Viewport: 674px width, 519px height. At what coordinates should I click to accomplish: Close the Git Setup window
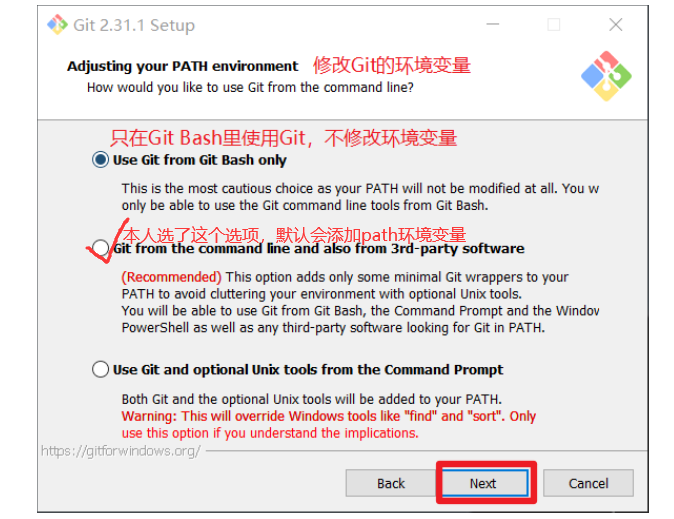click(616, 25)
